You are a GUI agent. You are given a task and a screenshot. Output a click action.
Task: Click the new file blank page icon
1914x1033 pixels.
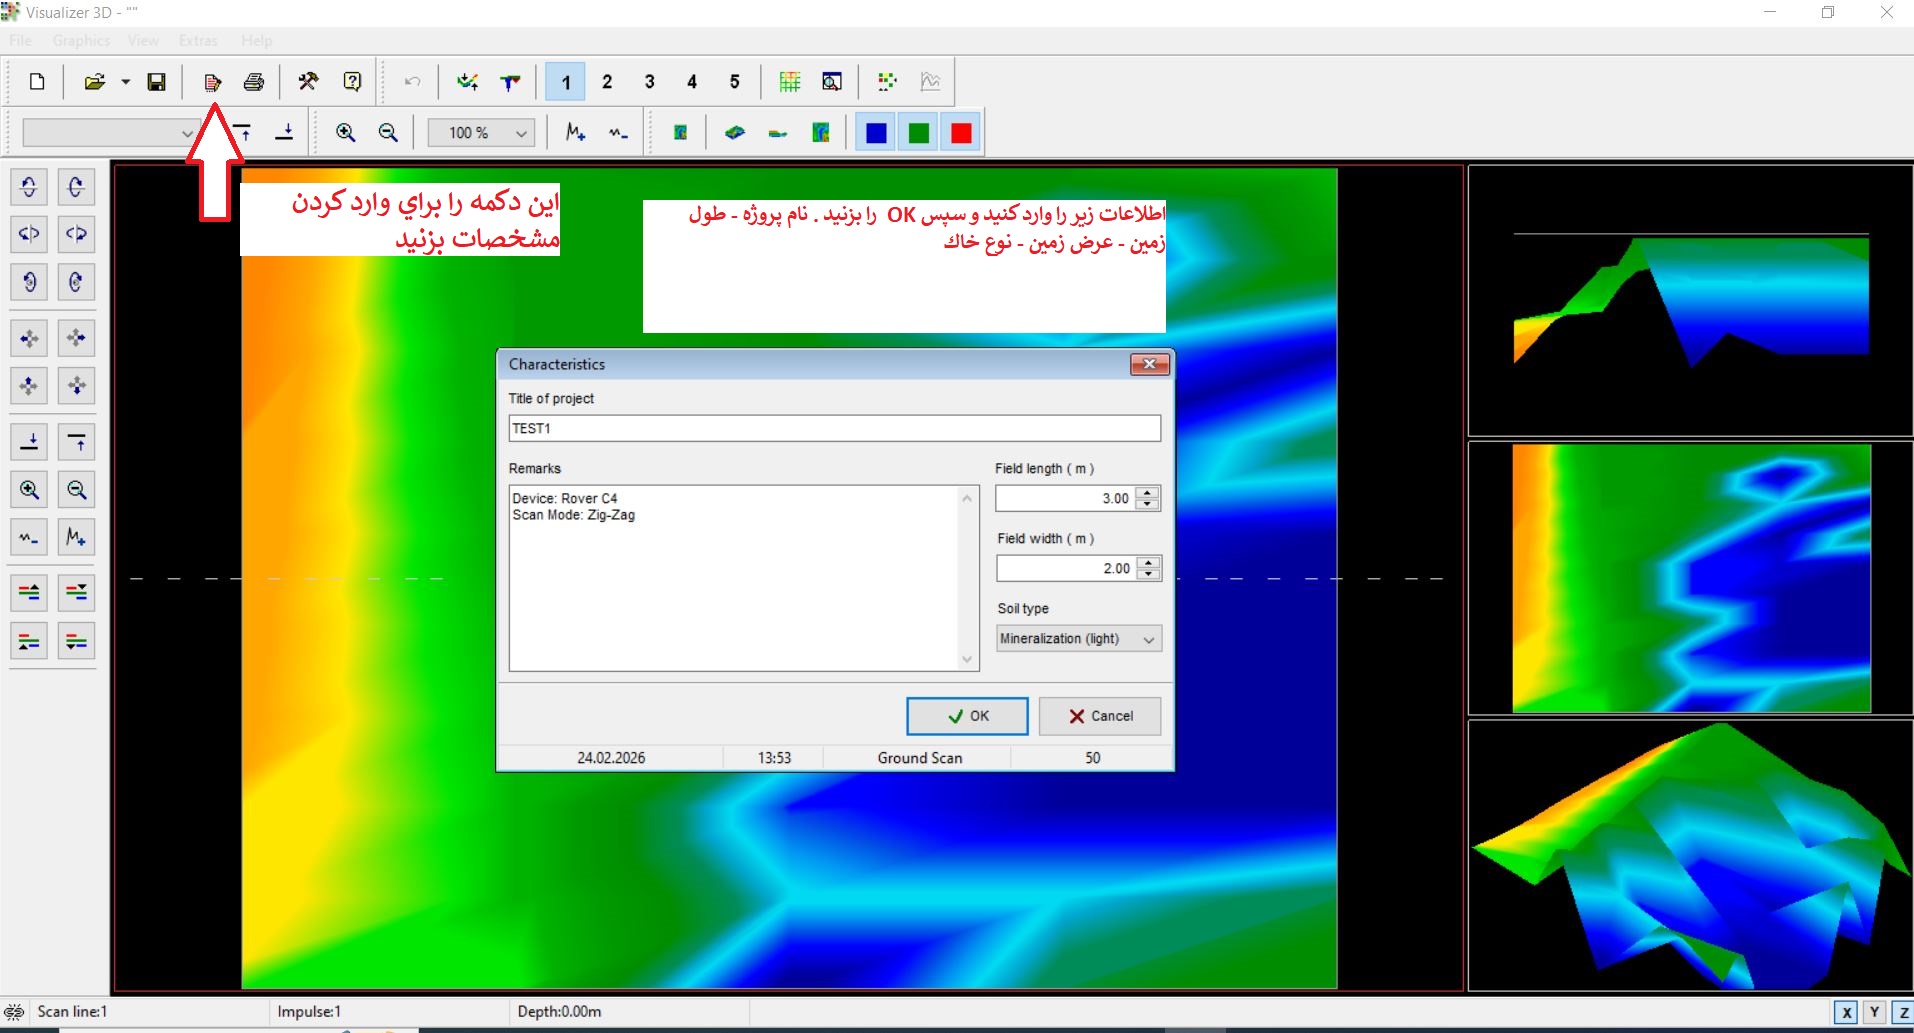(x=37, y=82)
